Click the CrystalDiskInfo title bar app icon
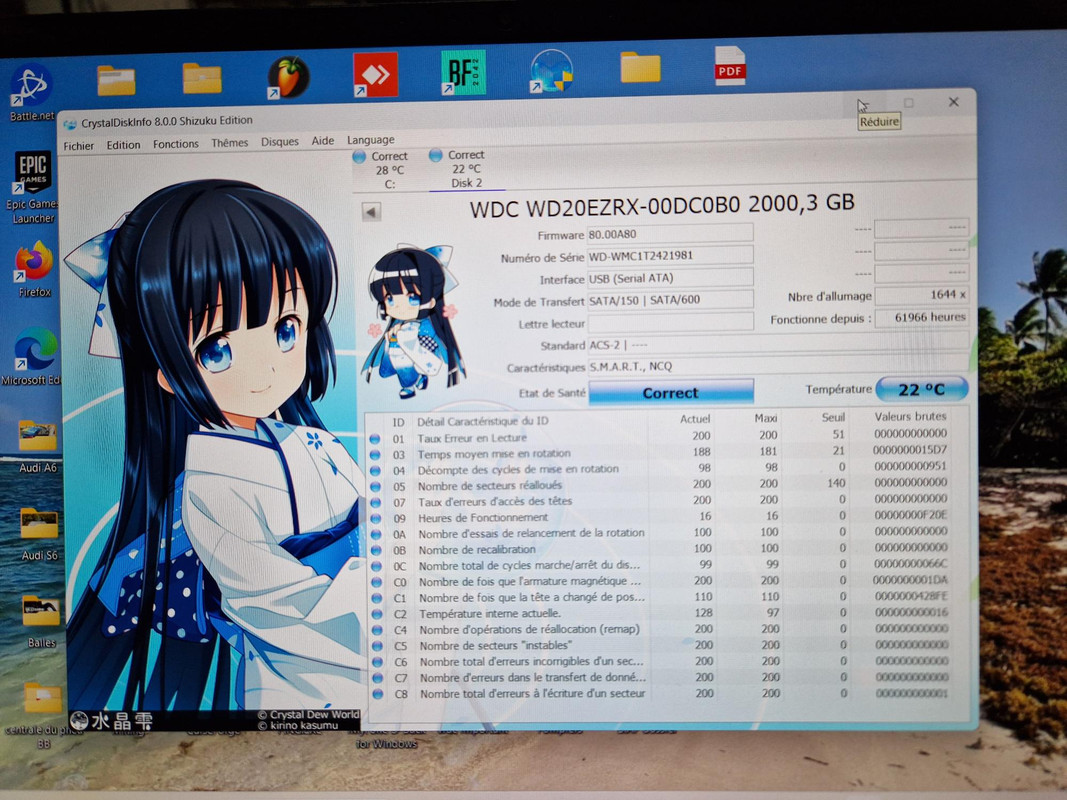The image size is (1067, 800). 70,124
